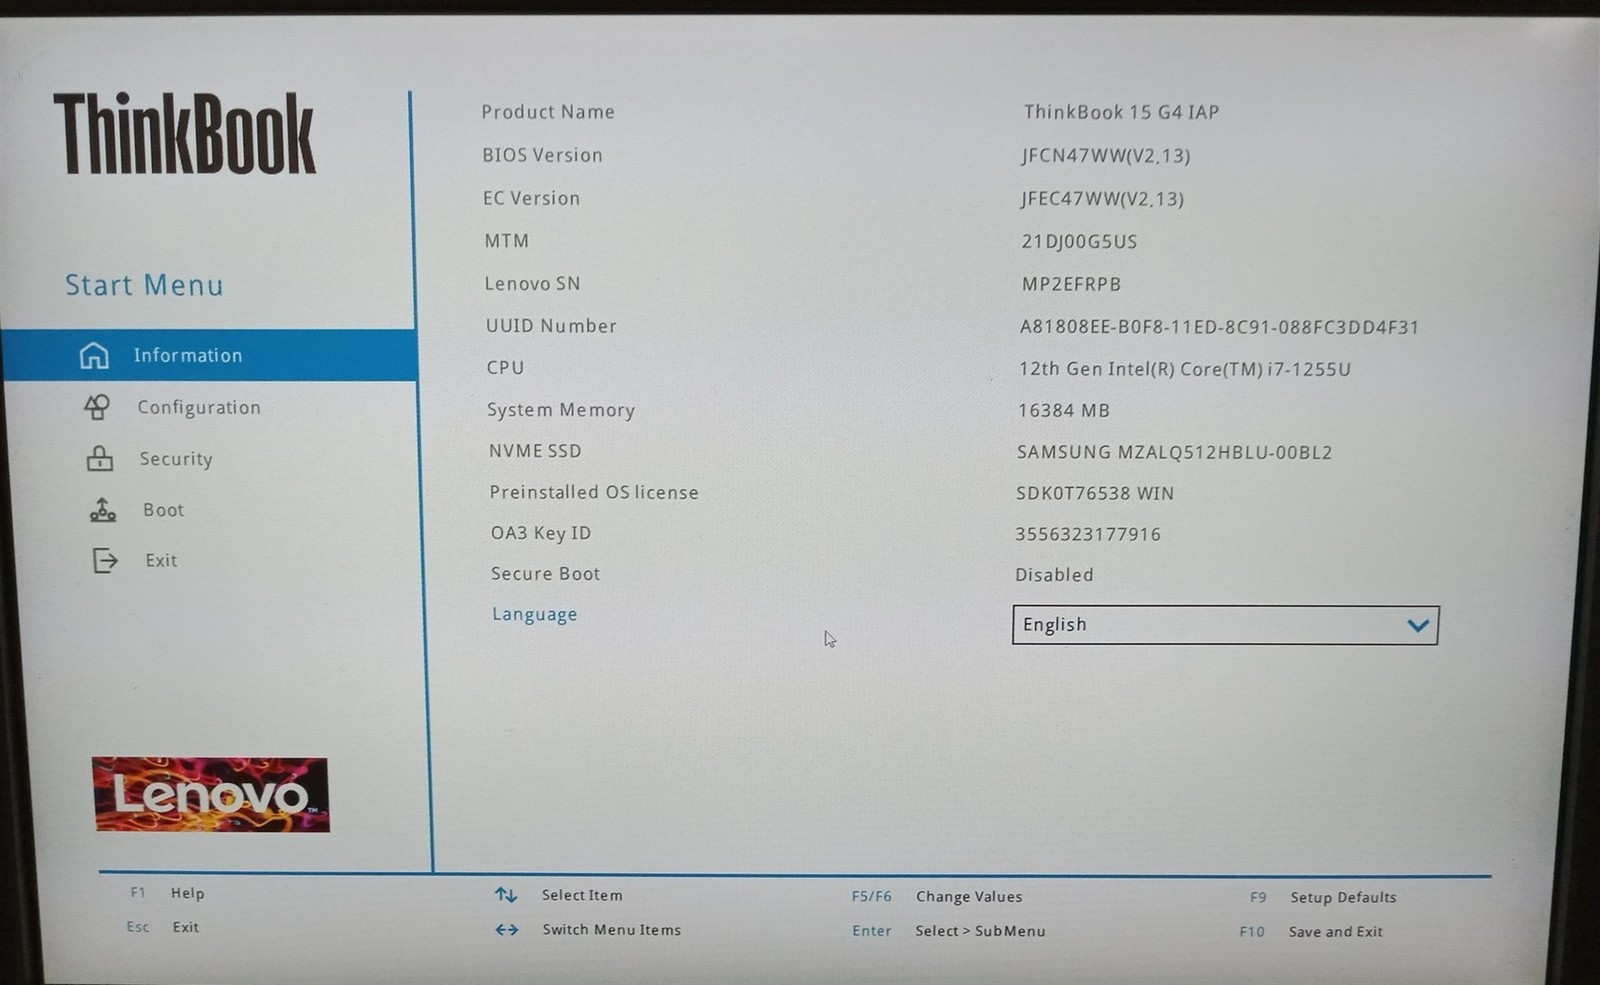1600x985 pixels.
Task: Click OA3 key value 3556323177916
Action: point(1088,534)
